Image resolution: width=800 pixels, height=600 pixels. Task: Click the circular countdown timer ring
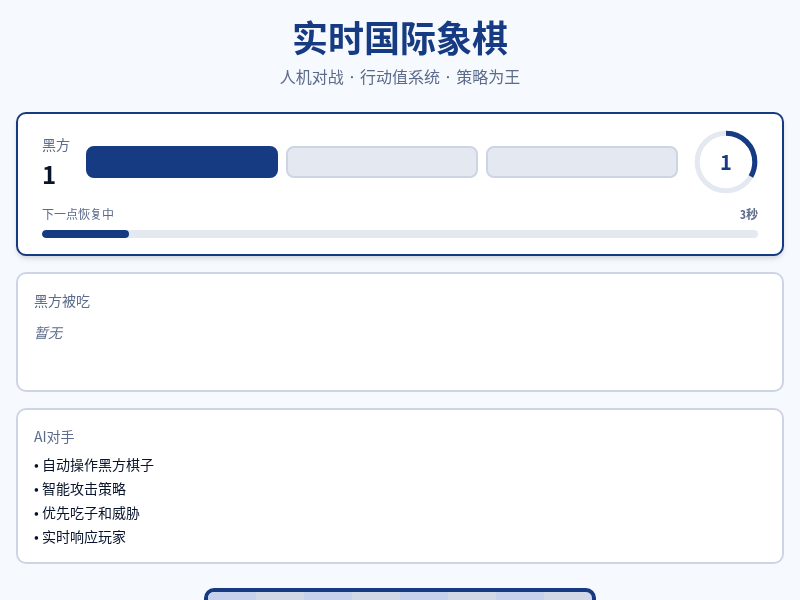point(726,162)
